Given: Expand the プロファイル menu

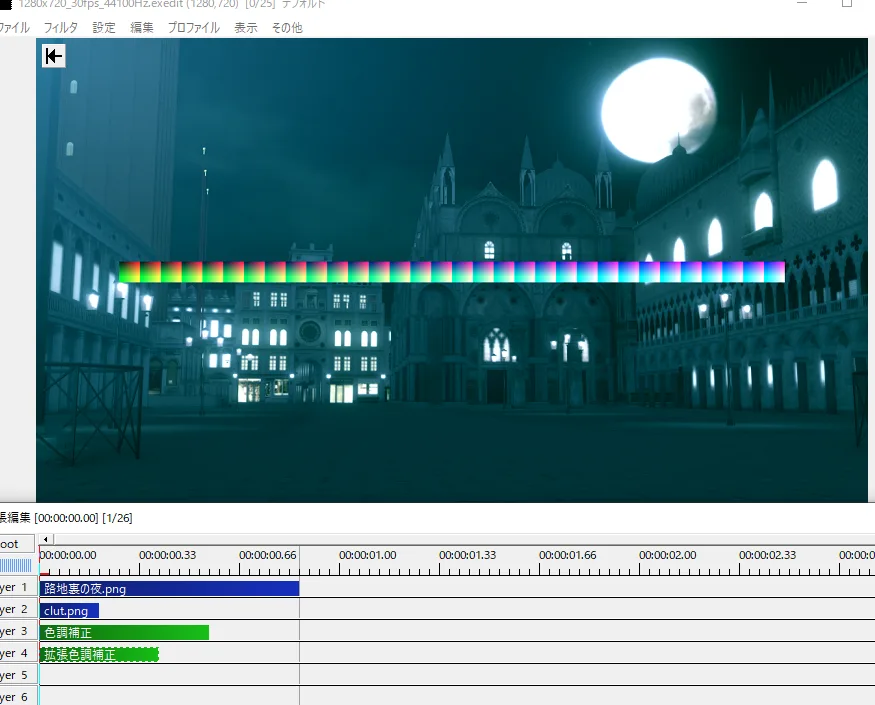Looking at the screenshot, I should click(x=193, y=28).
